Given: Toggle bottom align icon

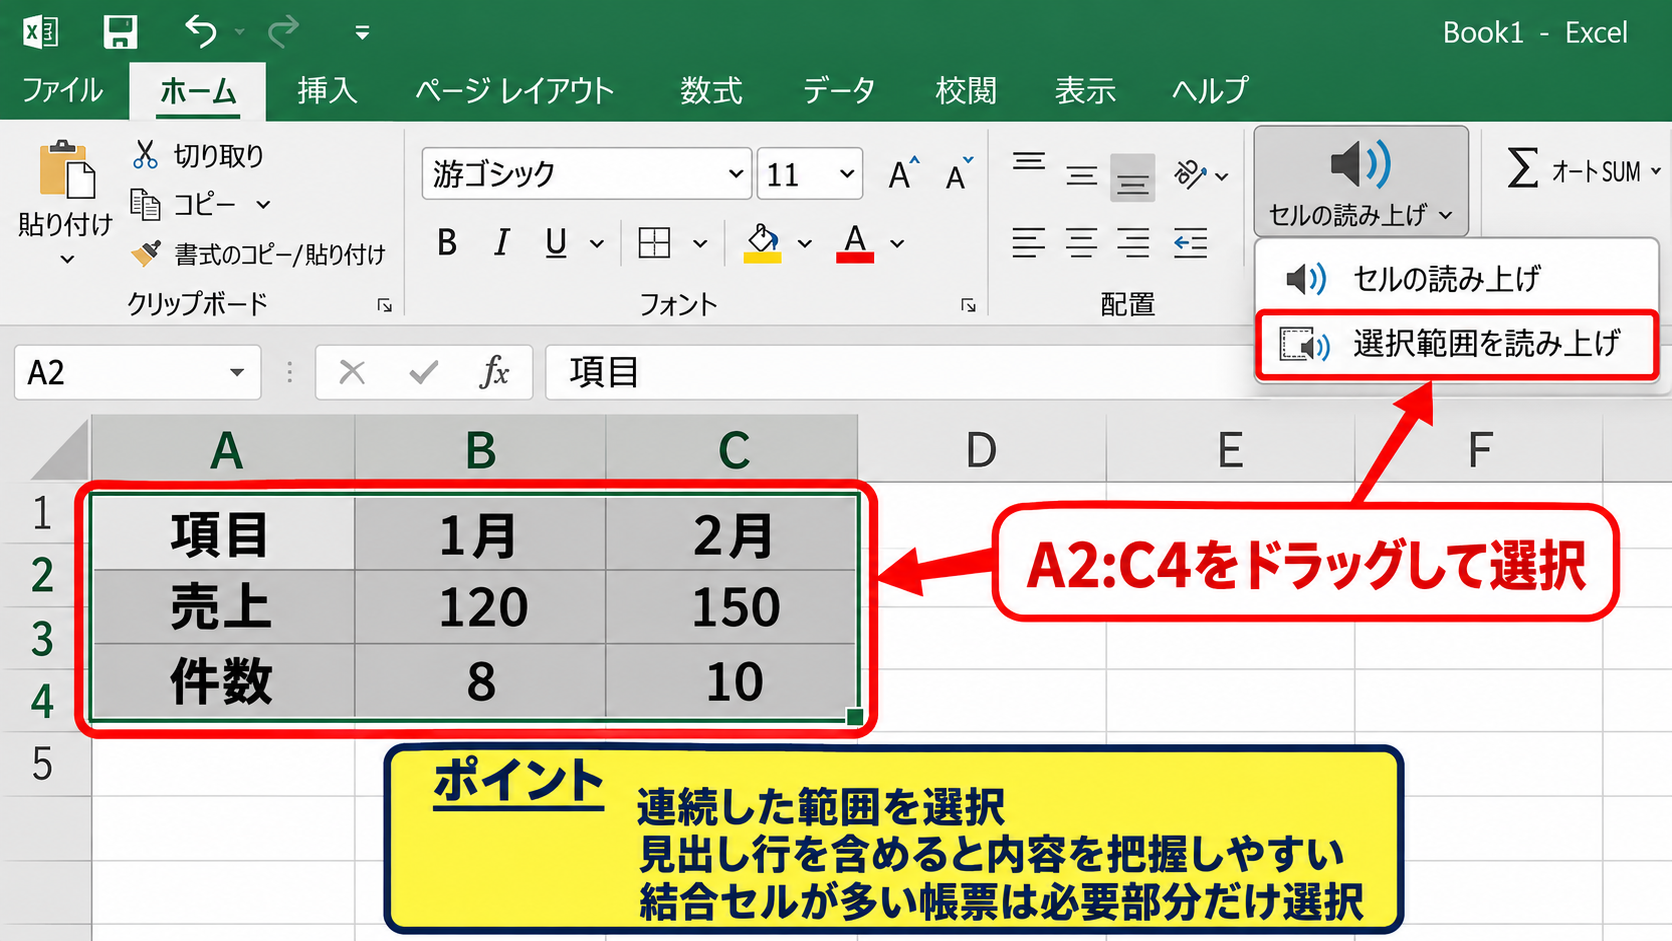Looking at the screenshot, I should pyautogui.click(x=1132, y=179).
